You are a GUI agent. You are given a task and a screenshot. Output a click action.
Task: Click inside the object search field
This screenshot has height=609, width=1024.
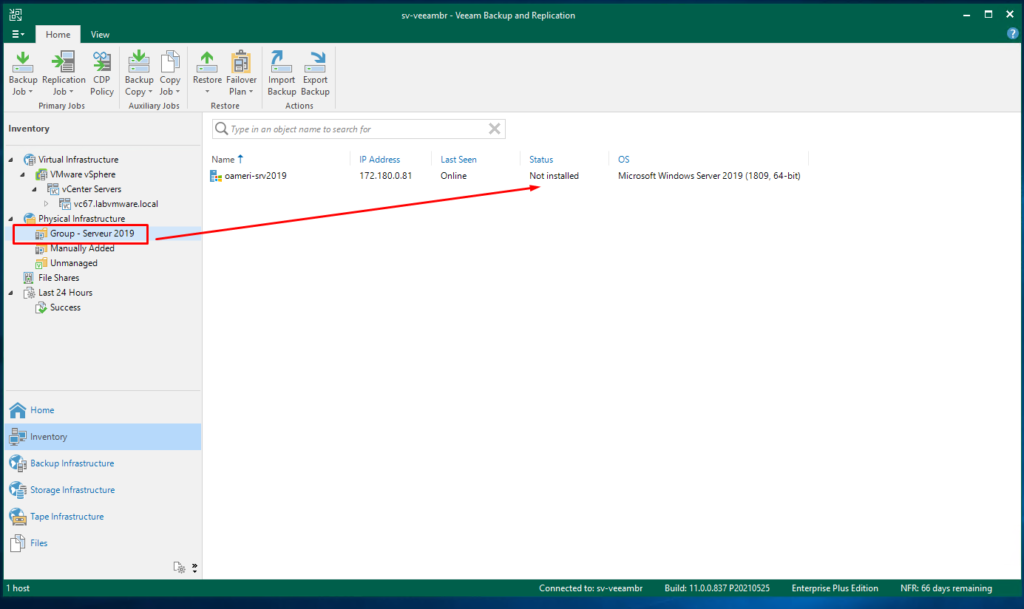click(x=350, y=128)
